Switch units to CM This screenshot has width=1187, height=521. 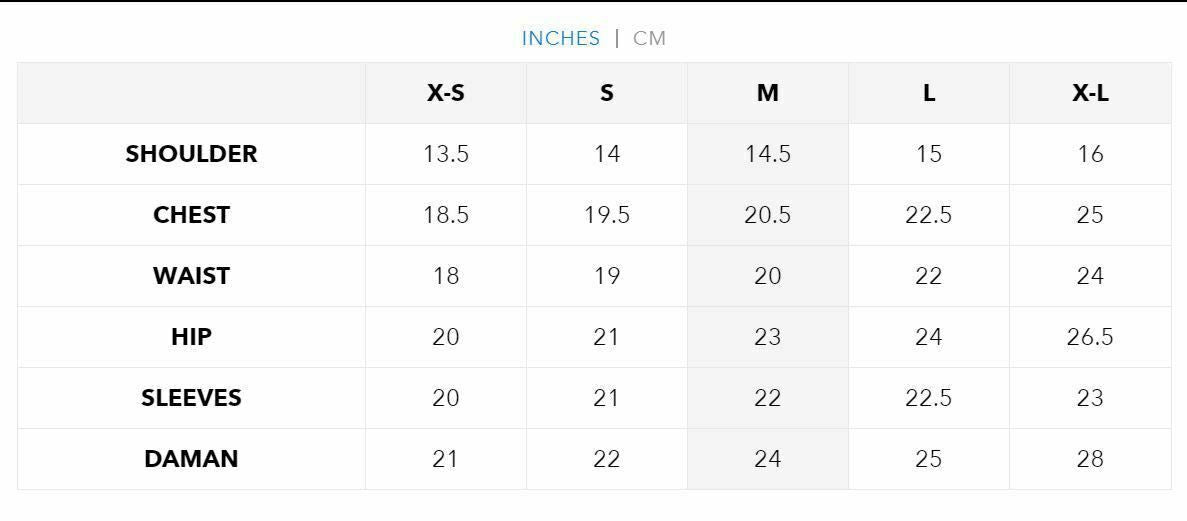tap(649, 38)
